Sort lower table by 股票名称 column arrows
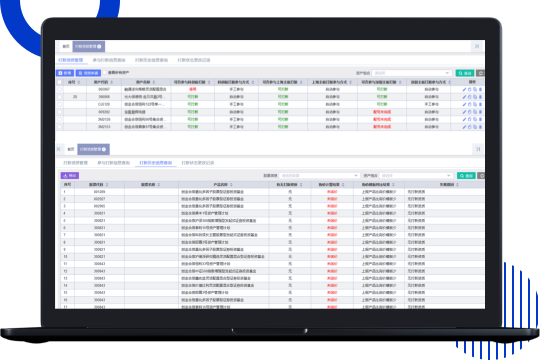Screen dimensions: 540x360 (x=159, y=185)
